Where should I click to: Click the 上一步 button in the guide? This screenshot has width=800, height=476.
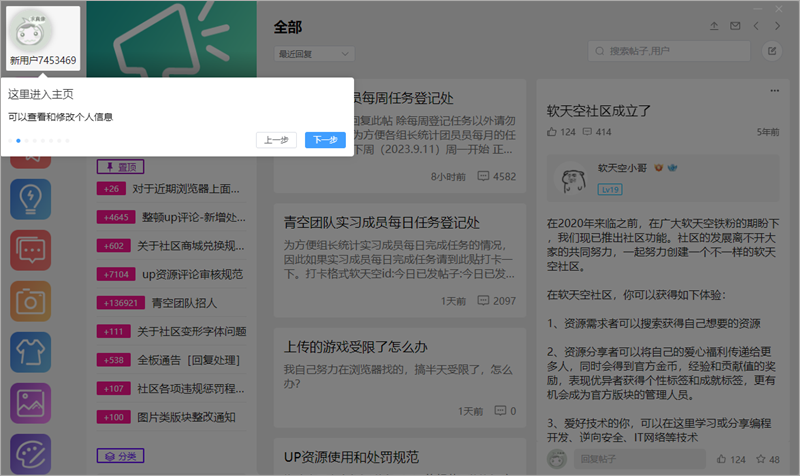276,140
